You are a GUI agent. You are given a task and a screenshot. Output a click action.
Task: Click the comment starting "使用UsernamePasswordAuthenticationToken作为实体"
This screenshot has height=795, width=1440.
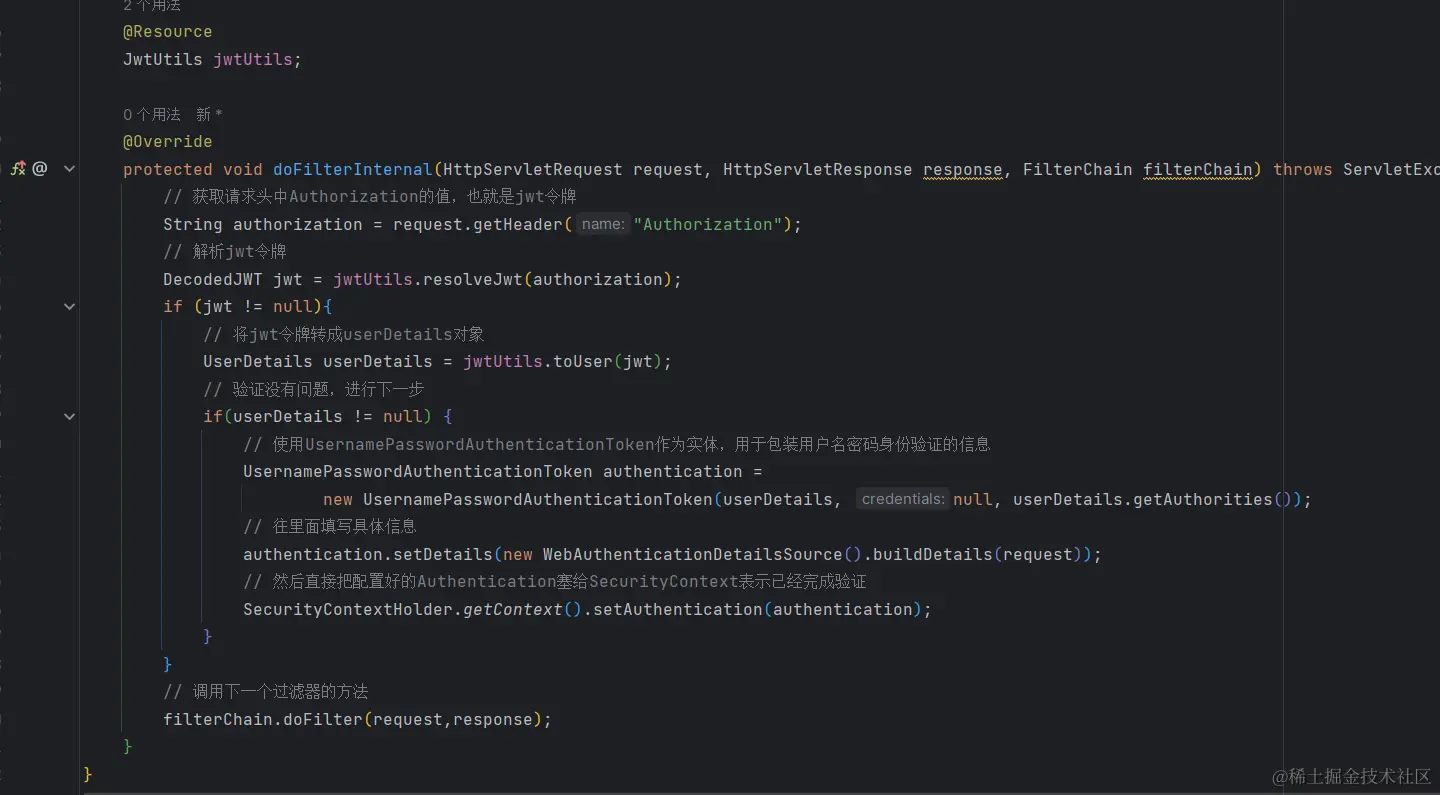click(617, 444)
